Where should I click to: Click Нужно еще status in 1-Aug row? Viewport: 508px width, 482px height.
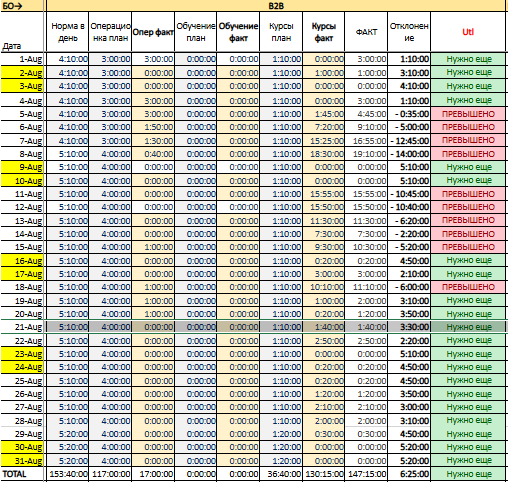tap(468, 59)
